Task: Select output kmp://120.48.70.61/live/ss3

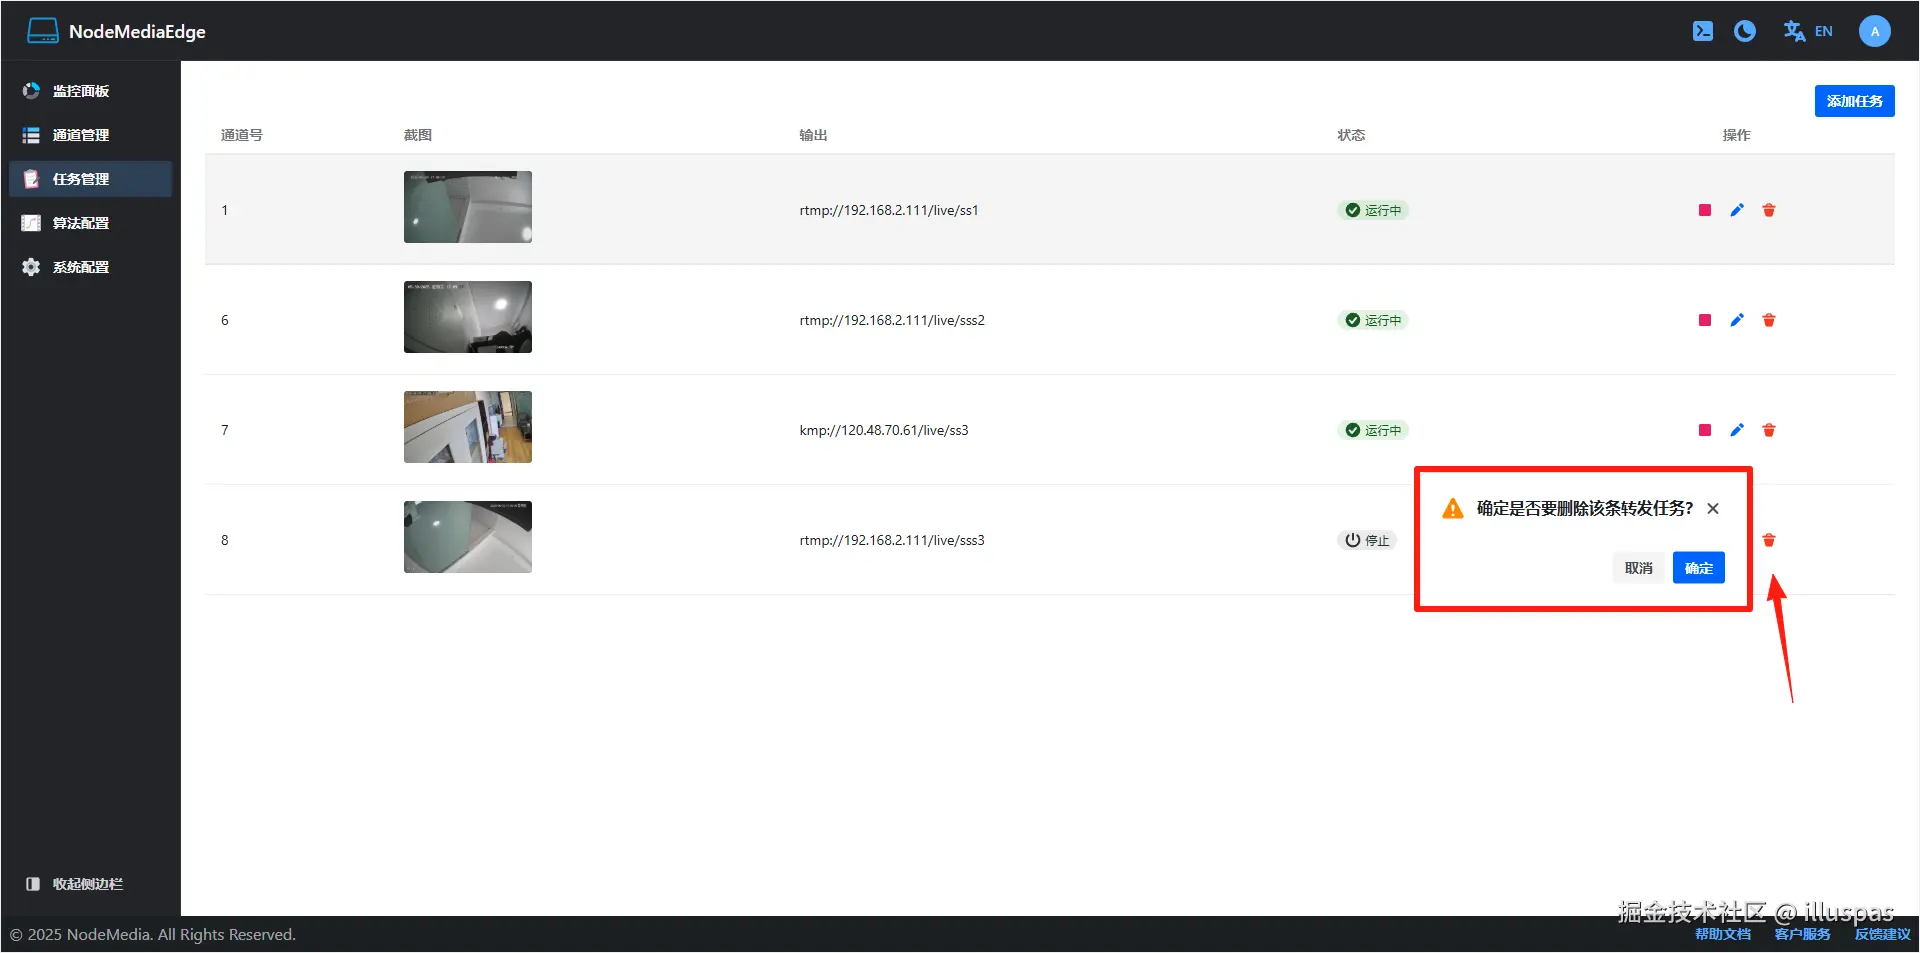Action: 884,430
